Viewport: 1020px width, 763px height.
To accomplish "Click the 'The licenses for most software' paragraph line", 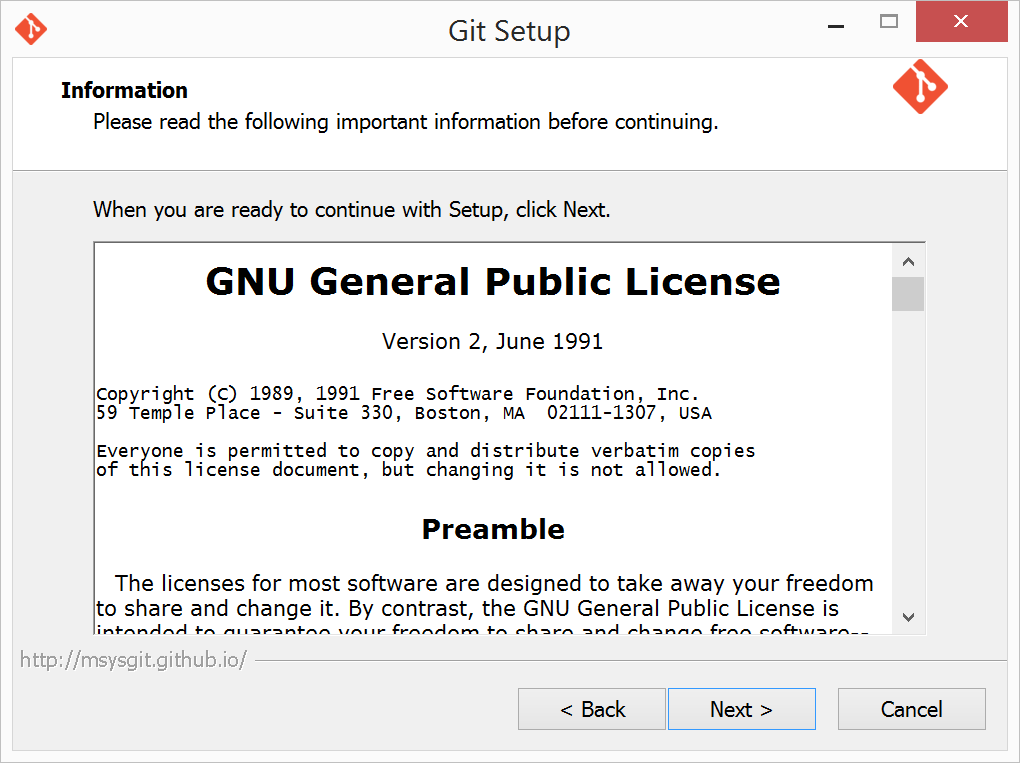I will (494, 583).
